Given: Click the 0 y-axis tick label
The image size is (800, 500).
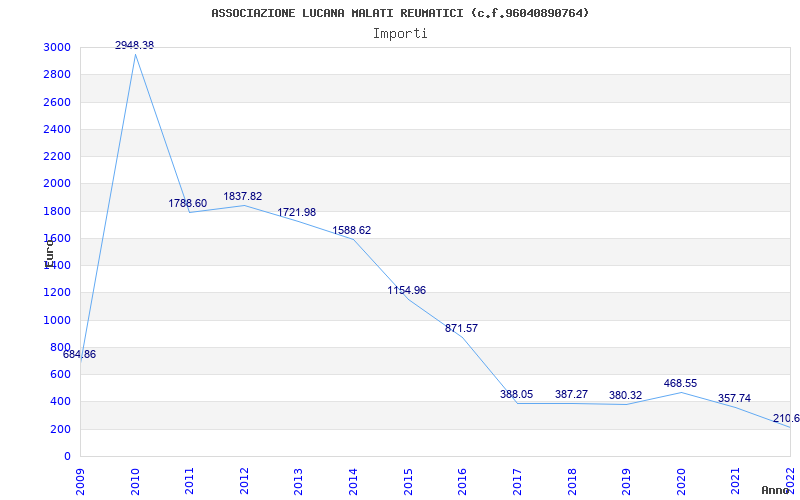Looking at the screenshot, I should [67, 457].
